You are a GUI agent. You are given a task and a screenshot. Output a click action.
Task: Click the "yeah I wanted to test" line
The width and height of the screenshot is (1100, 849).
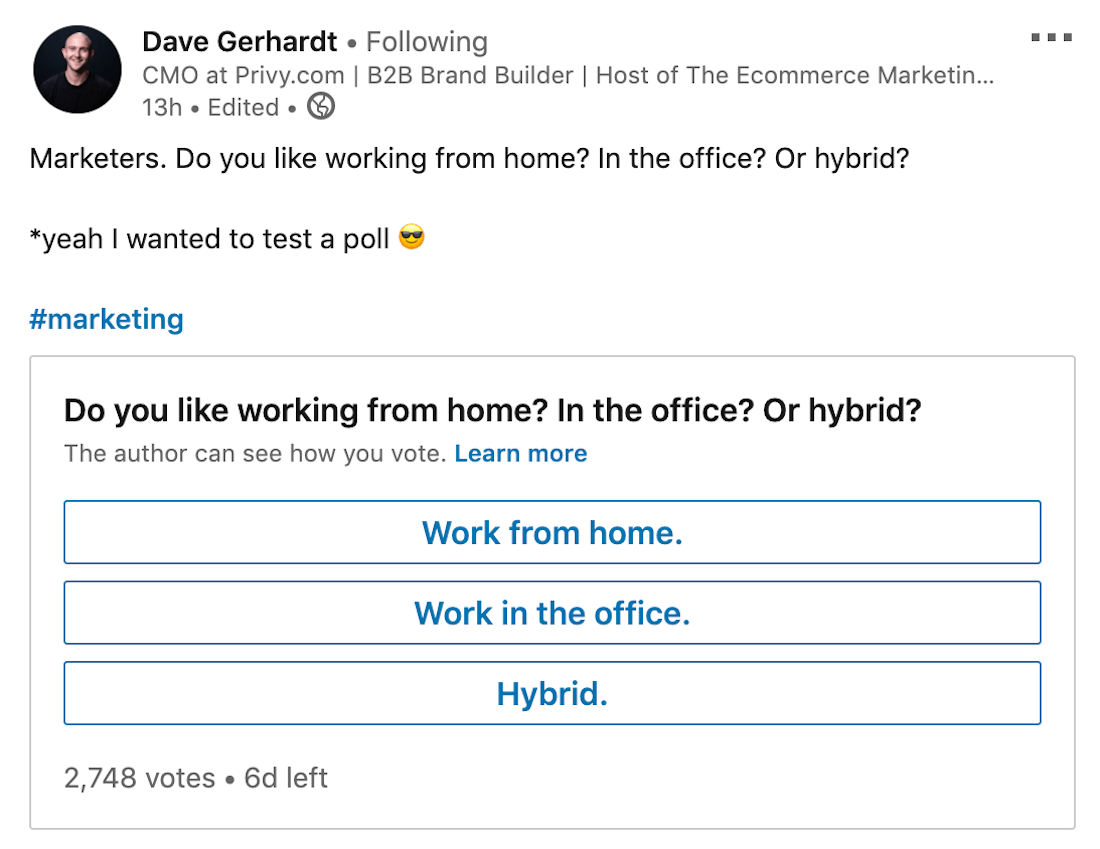(x=210, y=240)
